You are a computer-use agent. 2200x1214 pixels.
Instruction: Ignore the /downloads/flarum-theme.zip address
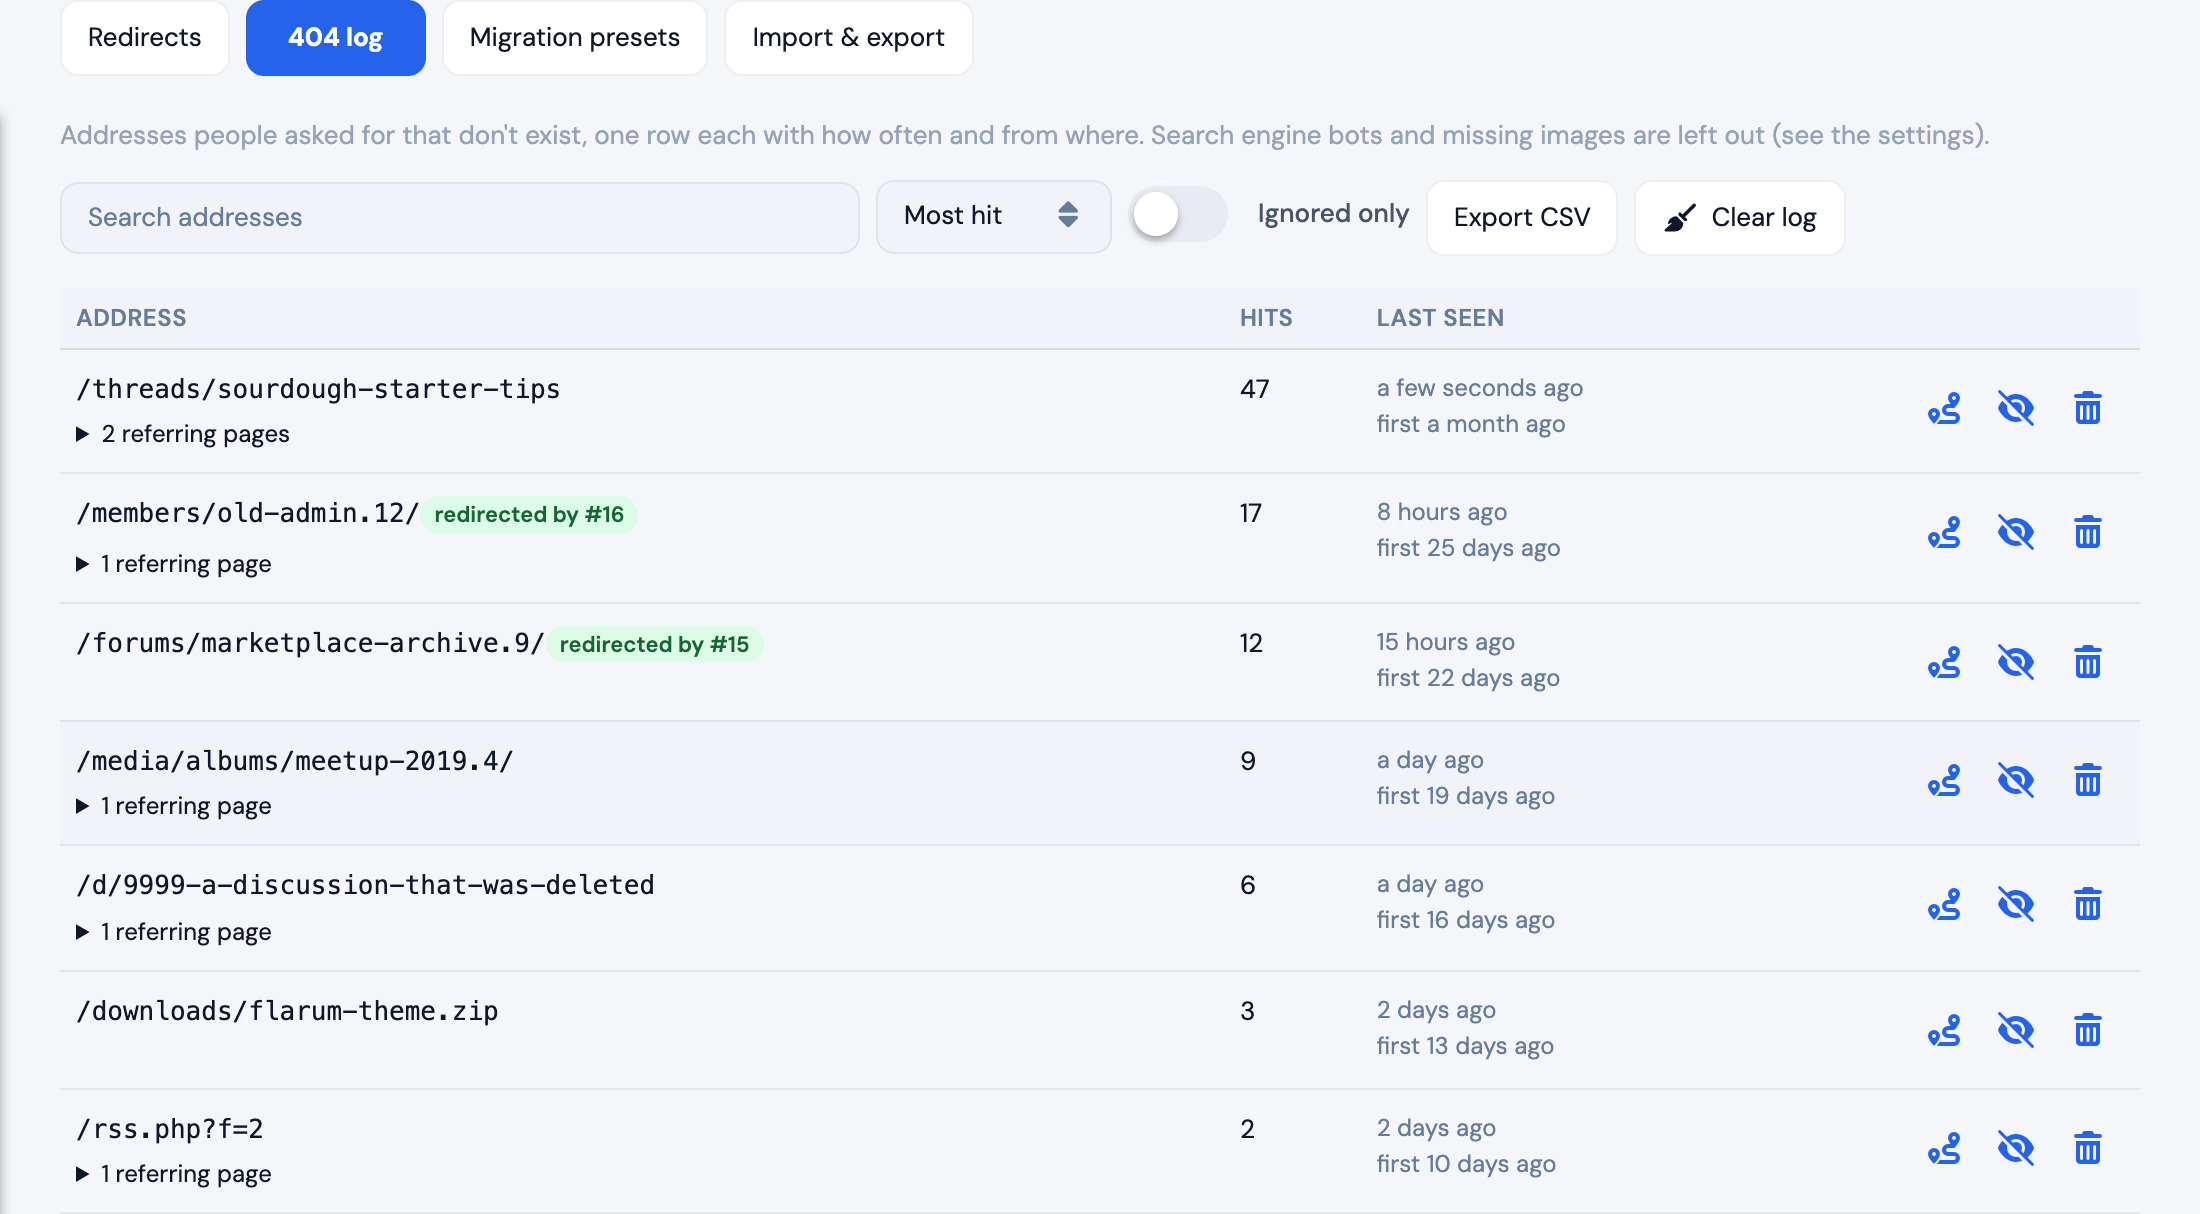2016,1031
